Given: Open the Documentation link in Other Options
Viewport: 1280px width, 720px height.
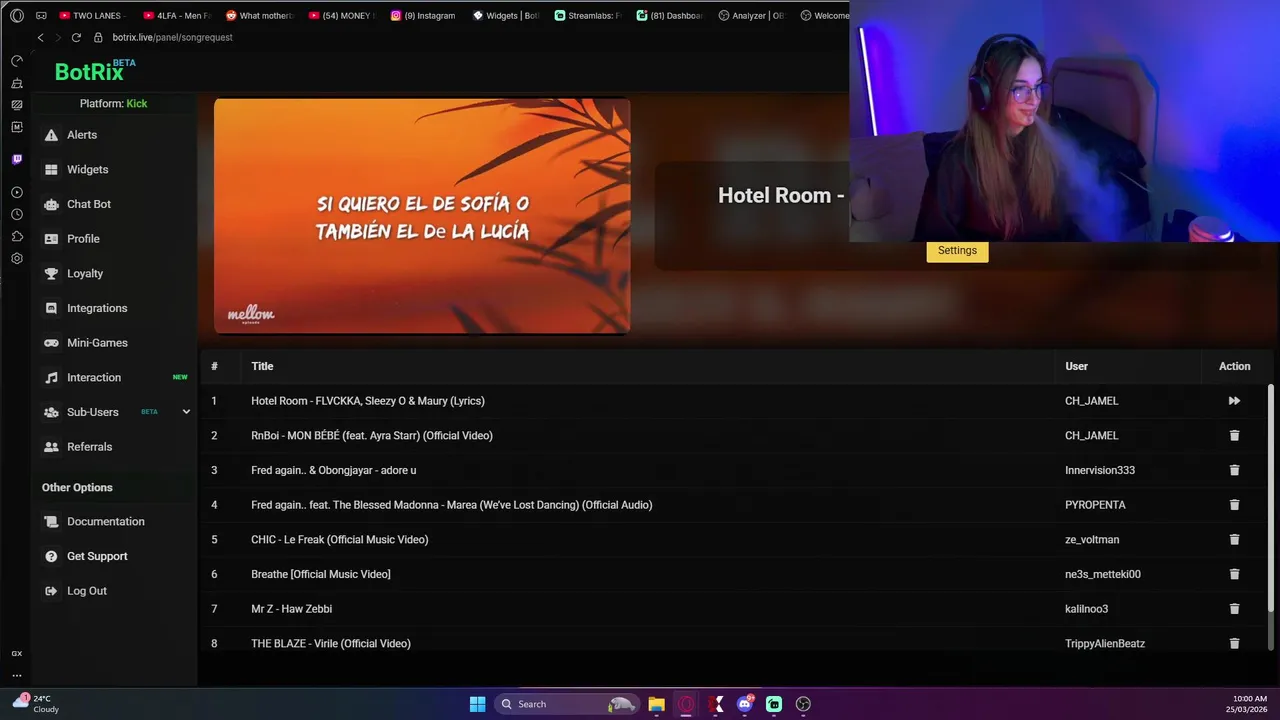Looking at the screenshot, I should point(106,522).
